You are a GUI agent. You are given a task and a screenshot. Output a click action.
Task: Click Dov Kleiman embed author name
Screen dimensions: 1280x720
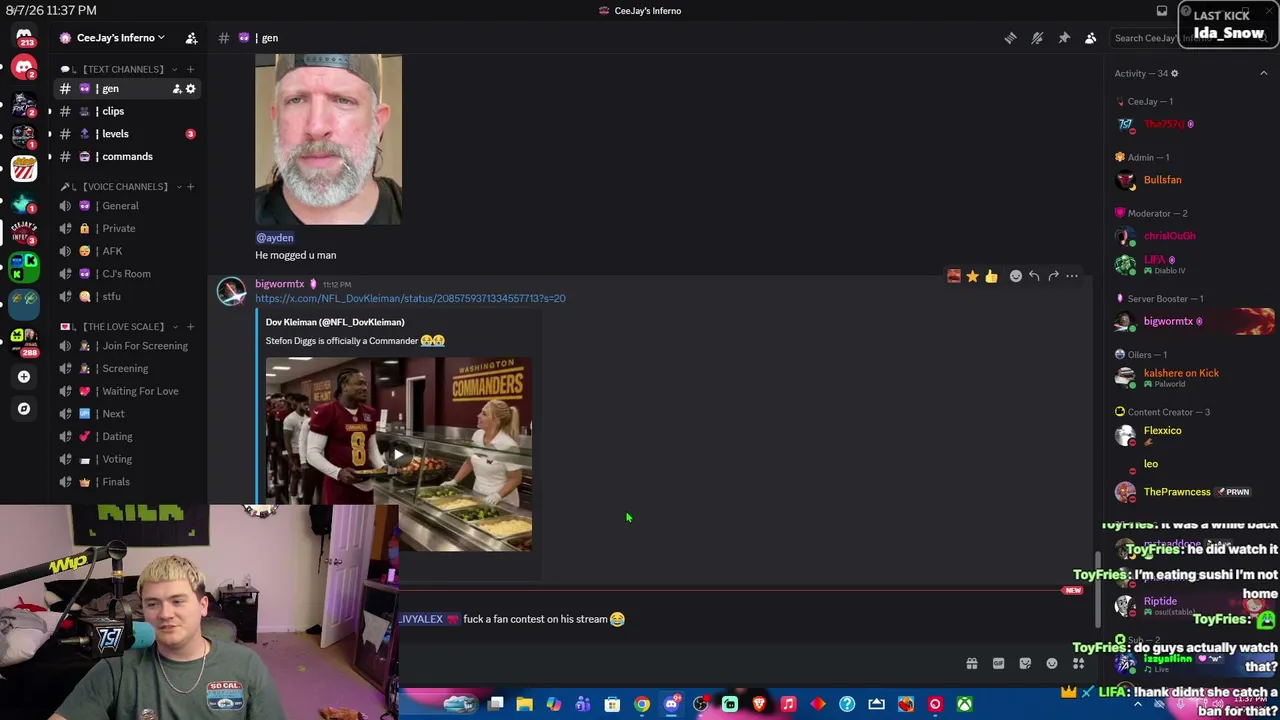click(x=335, y=322)
